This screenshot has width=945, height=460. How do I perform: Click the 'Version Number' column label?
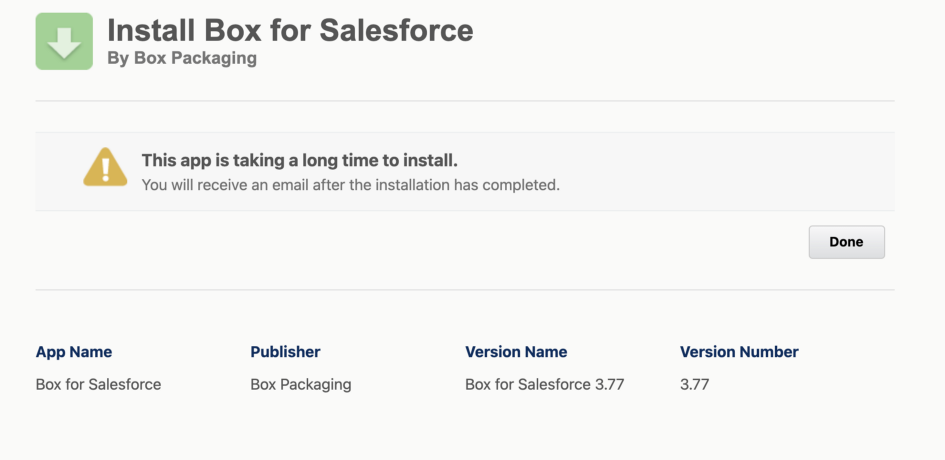coord(739,352)
